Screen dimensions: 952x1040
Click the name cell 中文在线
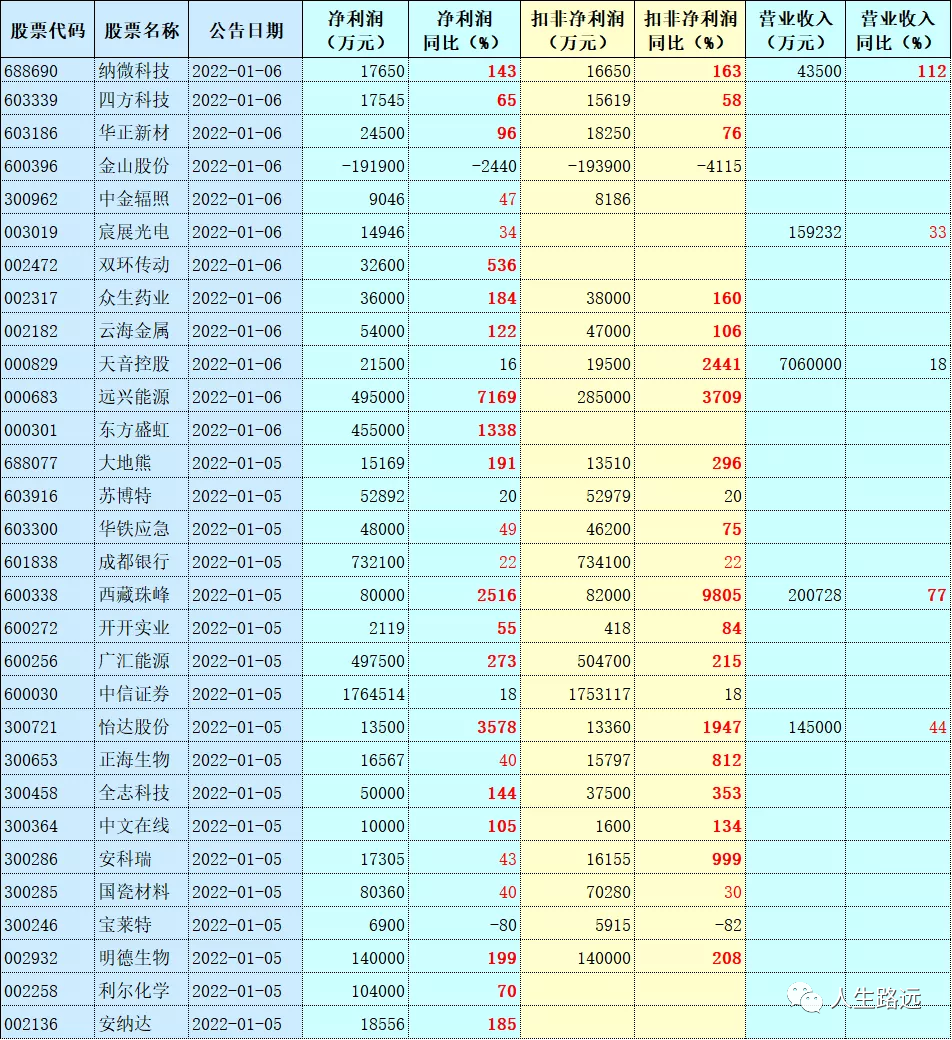tap(141, 826)
